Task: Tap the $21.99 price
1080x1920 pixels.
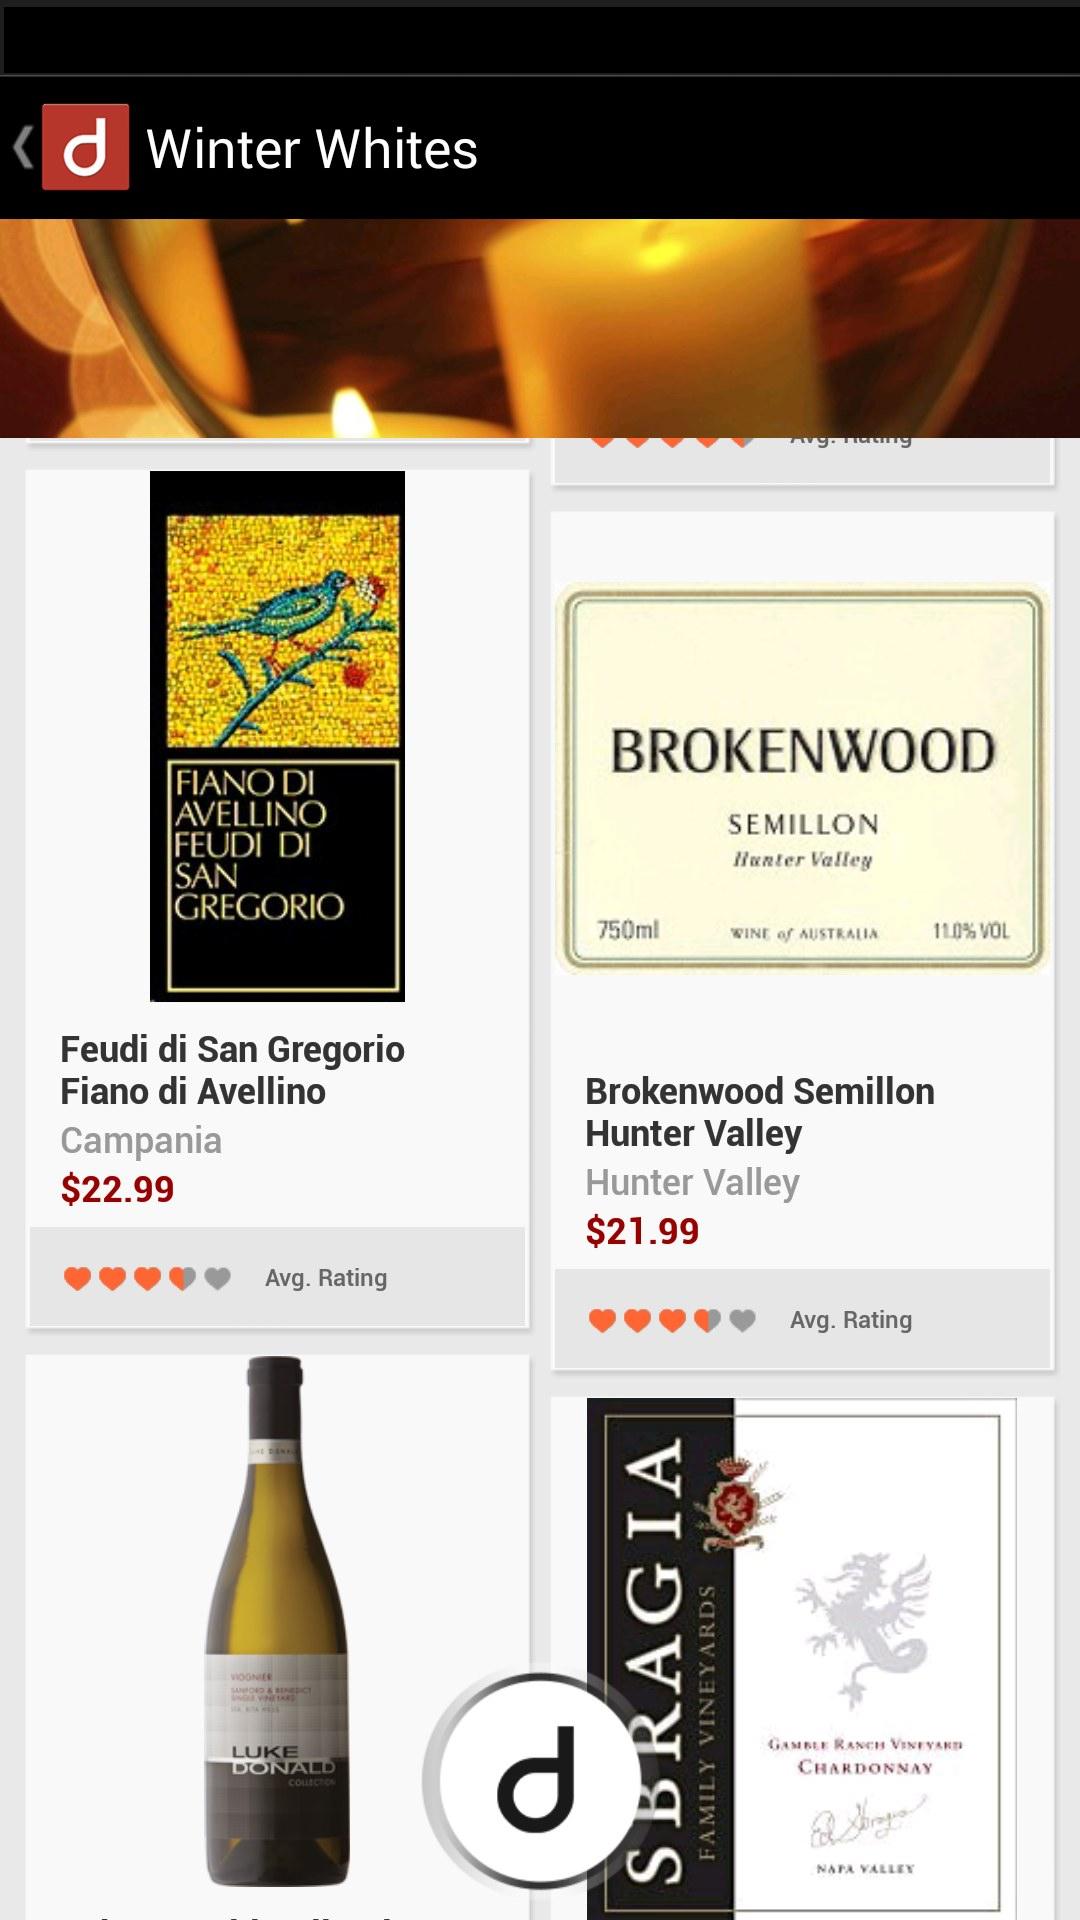Action: click(642, 1231)
